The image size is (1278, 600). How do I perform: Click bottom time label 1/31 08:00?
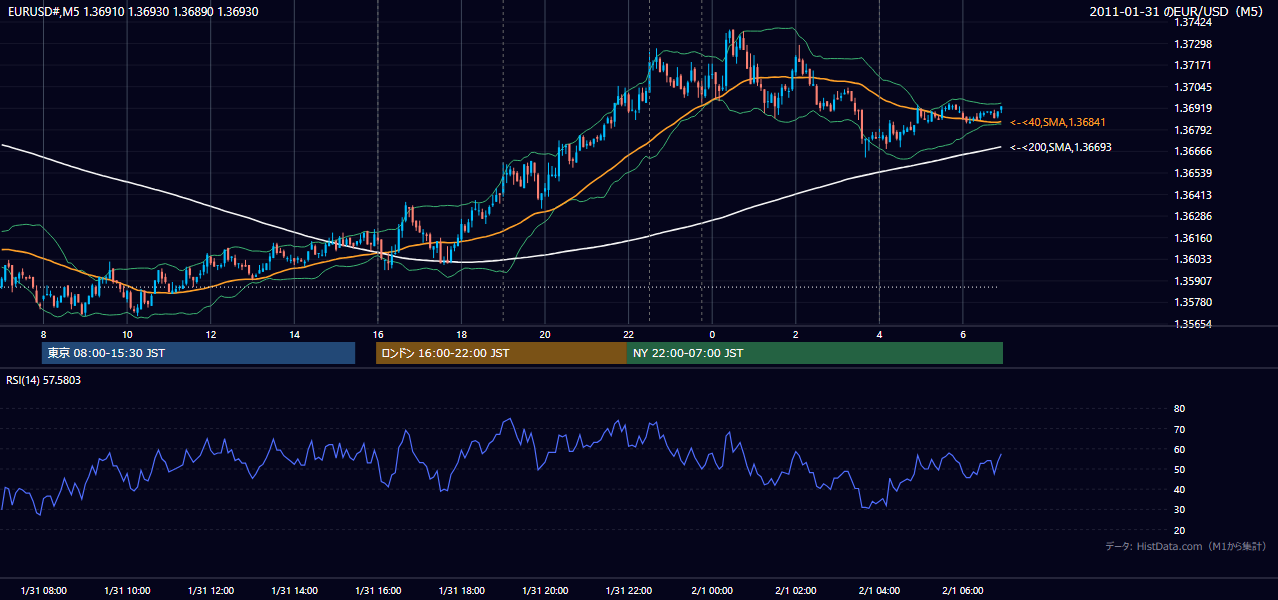pyautogui.click(x=44, y=591)
